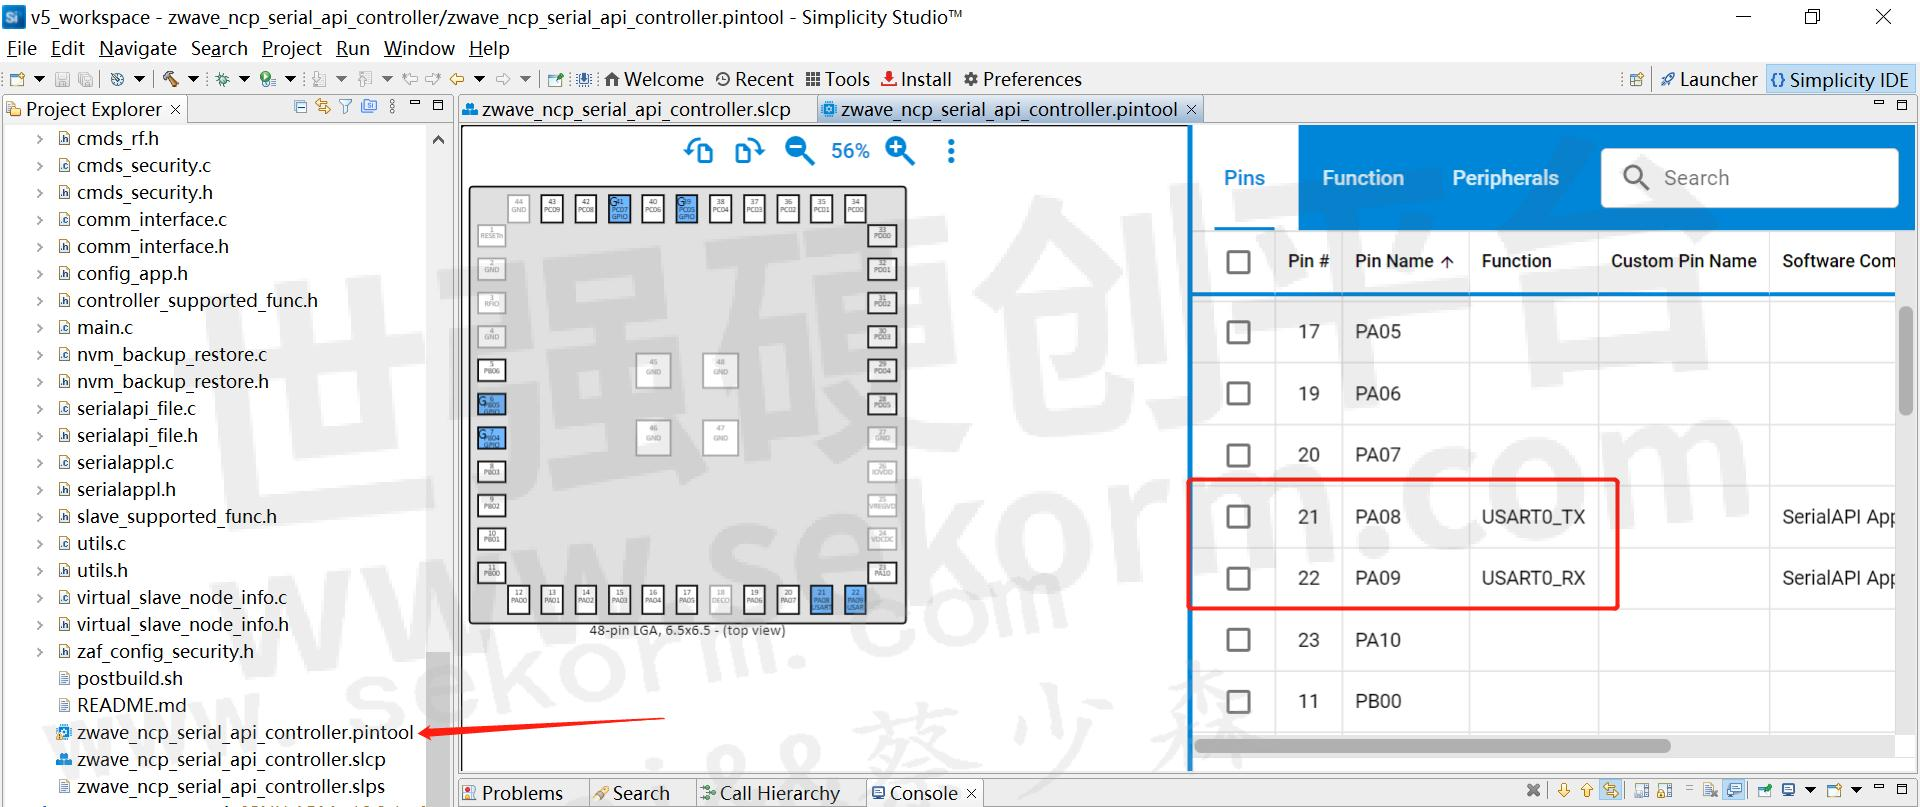Switch to the Peripherals tab
Viewport: 1920px width, 807px height.
point(1505,178)
